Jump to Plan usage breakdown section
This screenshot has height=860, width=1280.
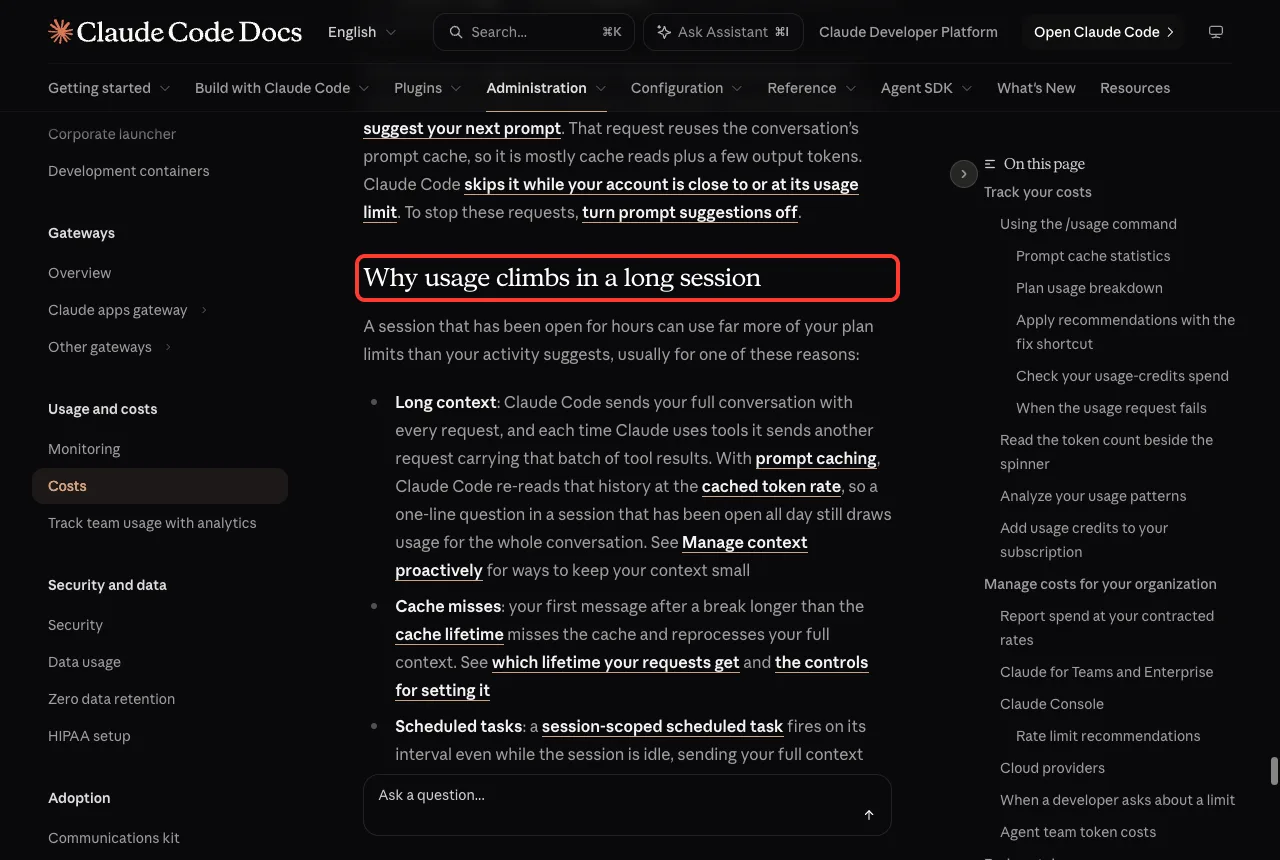point(1089,288)
